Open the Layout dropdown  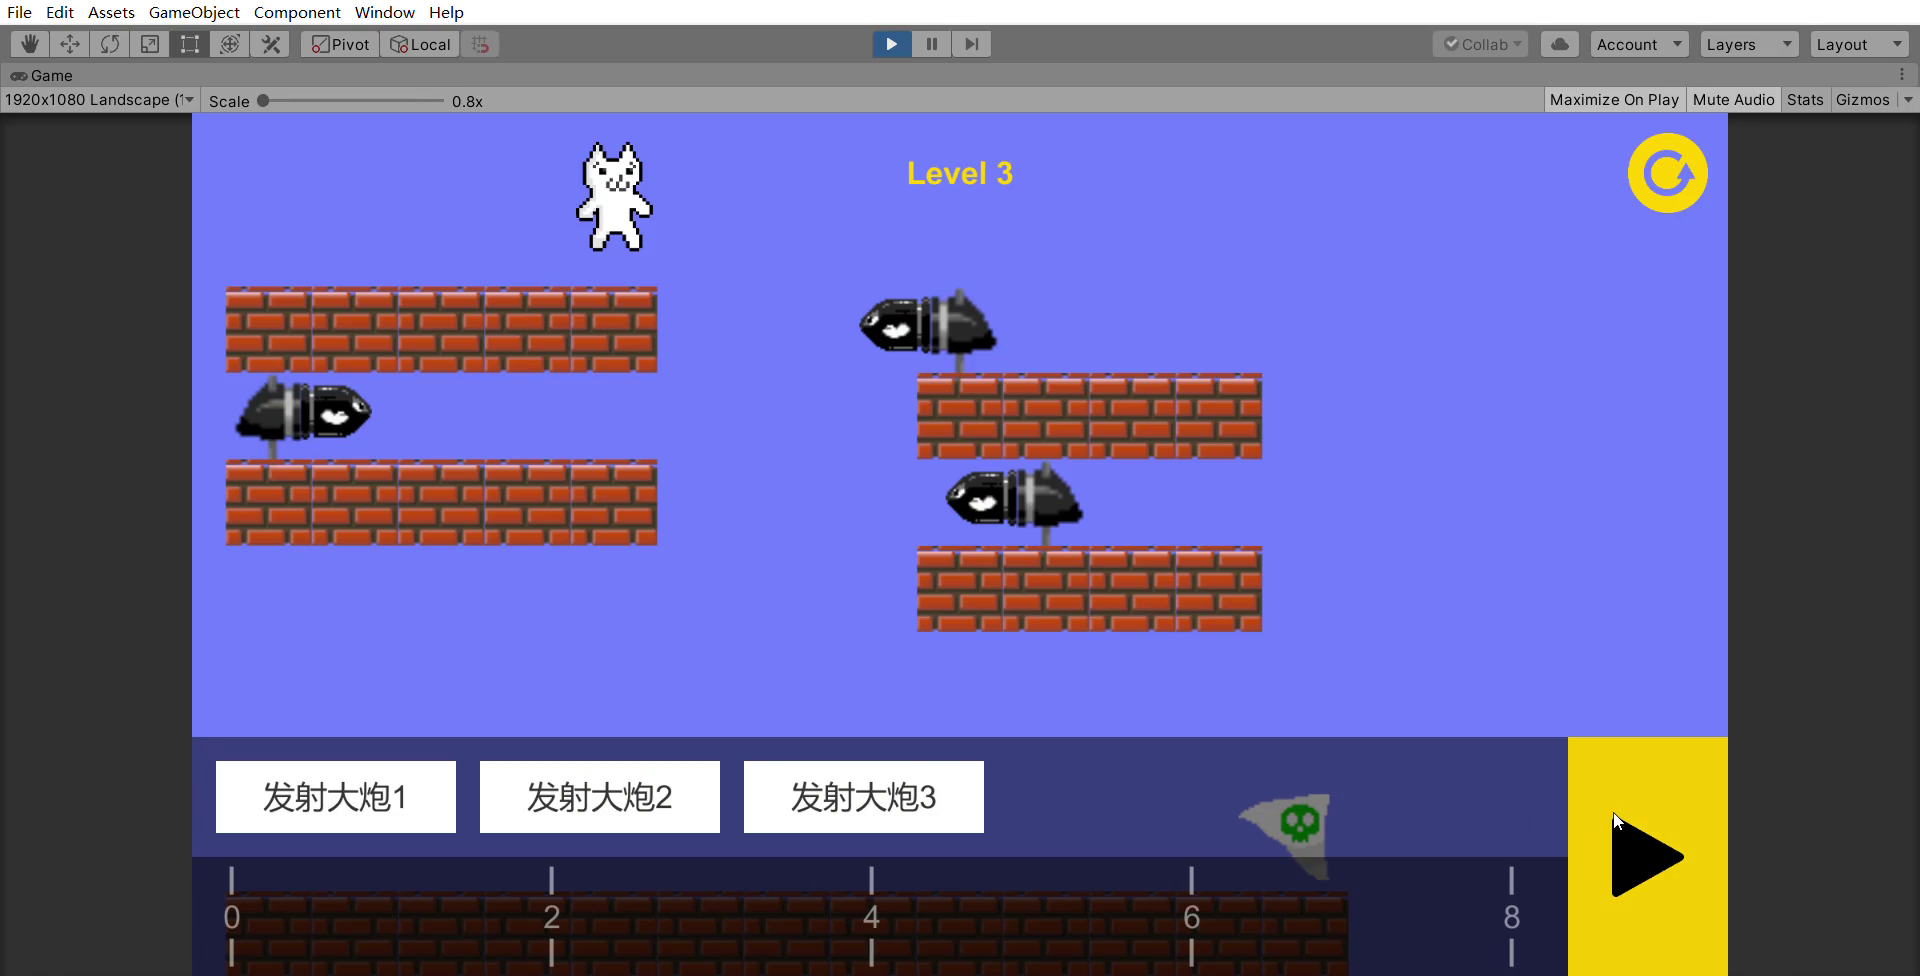tap(1859, 44)
